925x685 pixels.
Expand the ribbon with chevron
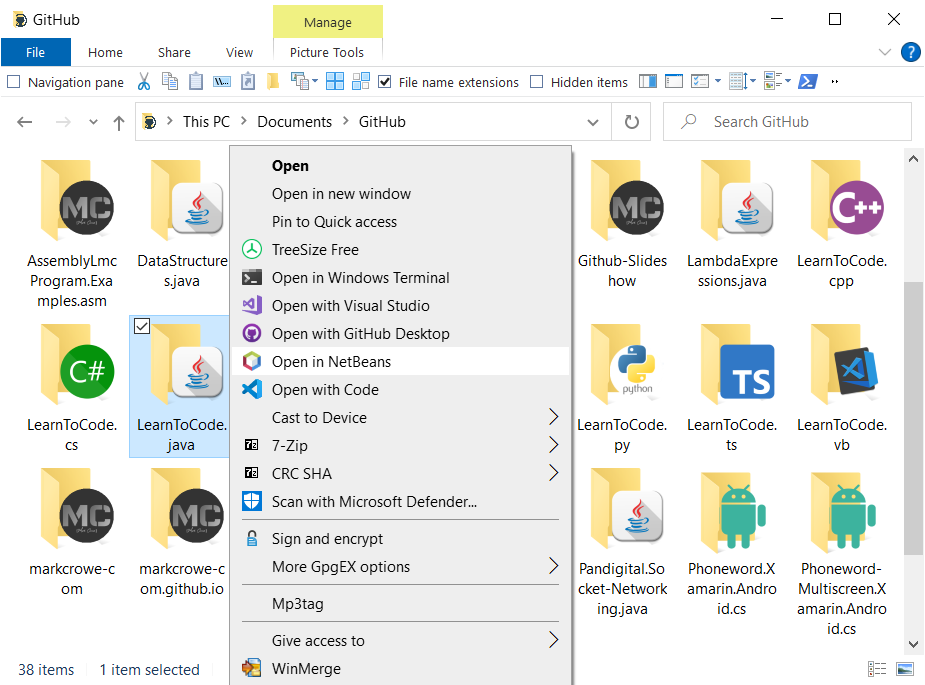click(884, 52)
